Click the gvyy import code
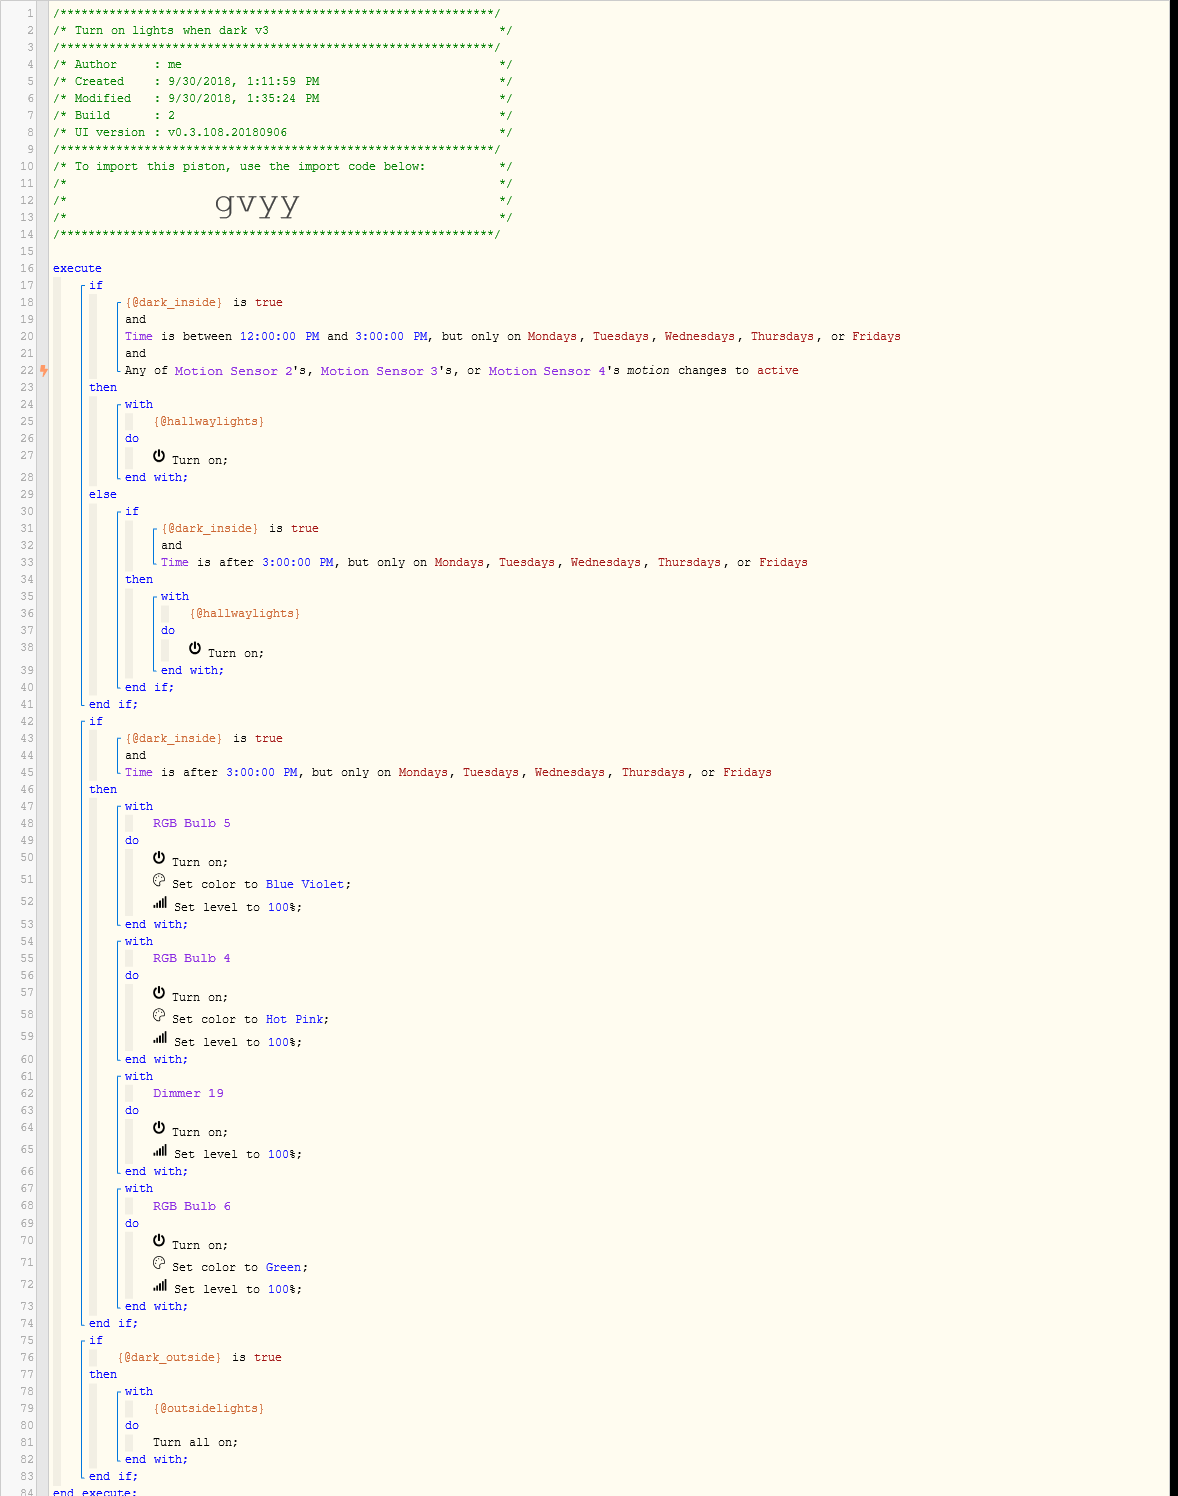 tap(257, 203)
